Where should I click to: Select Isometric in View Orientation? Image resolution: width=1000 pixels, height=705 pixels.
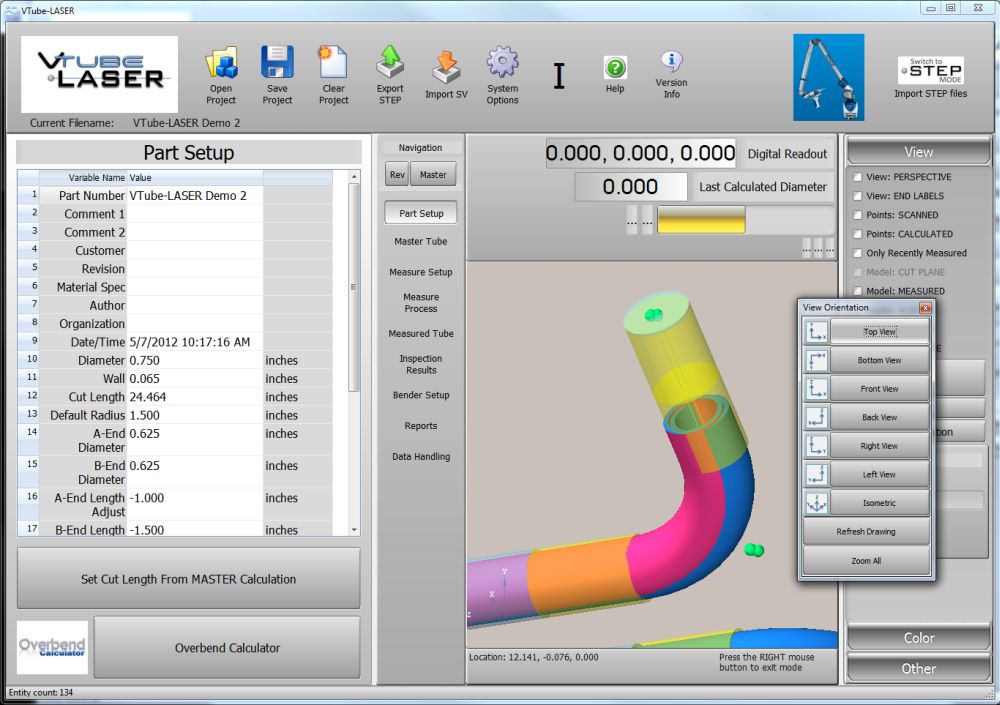click(x=879, y=503)
